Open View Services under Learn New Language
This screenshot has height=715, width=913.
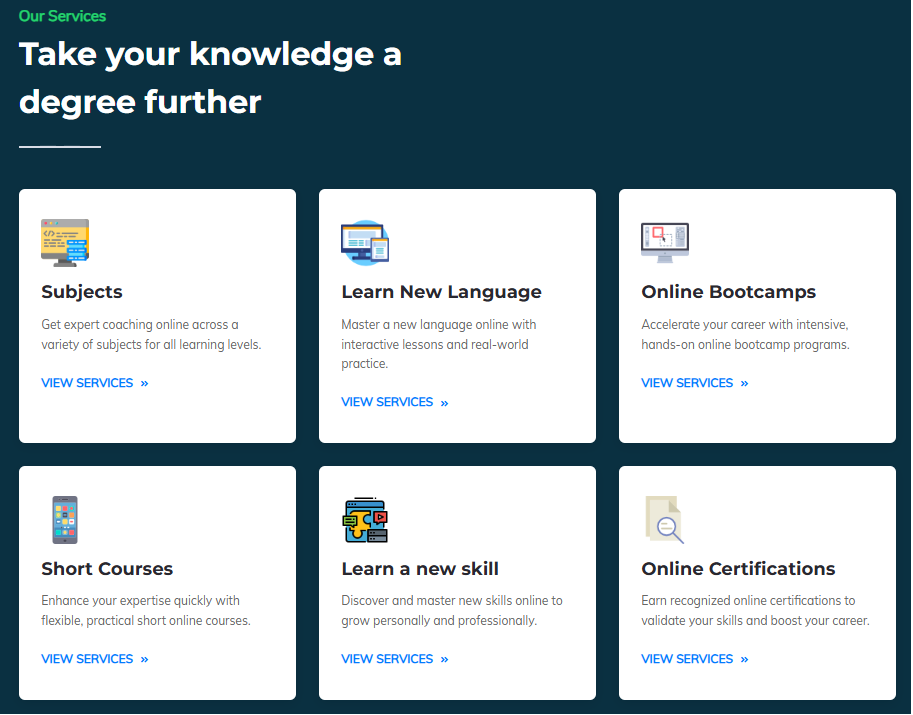(x=395, y=402)
